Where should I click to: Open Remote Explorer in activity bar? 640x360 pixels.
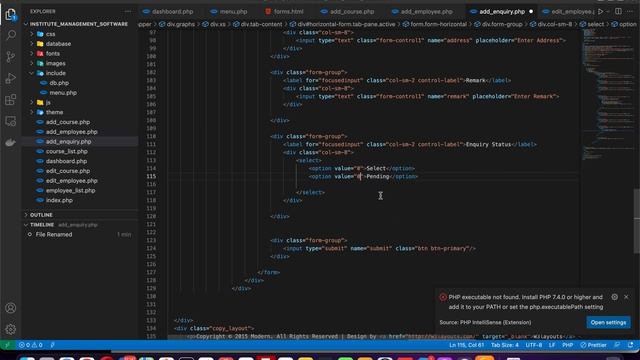tap(11, 121)
